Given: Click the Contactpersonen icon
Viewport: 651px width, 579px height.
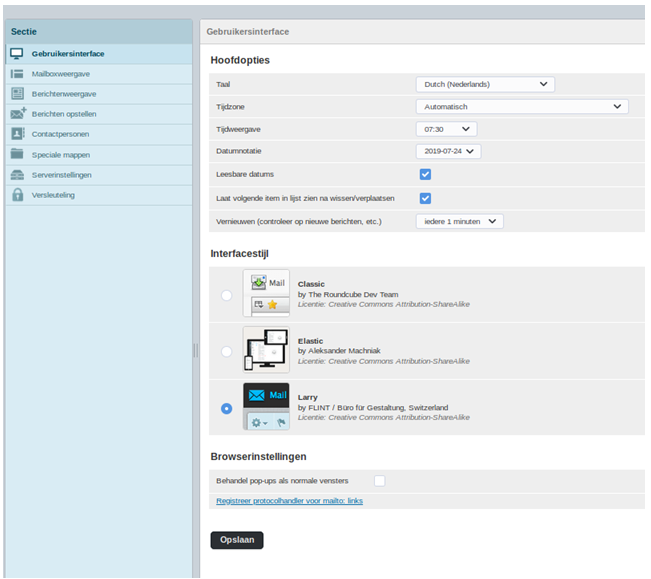Looking at the screenshot, I should 17,134.
